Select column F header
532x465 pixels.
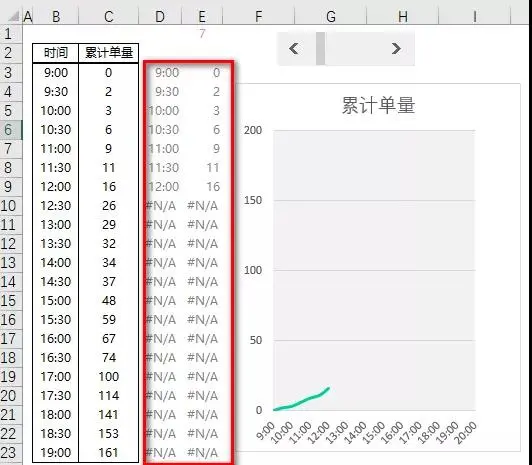(x=259, y=16)
